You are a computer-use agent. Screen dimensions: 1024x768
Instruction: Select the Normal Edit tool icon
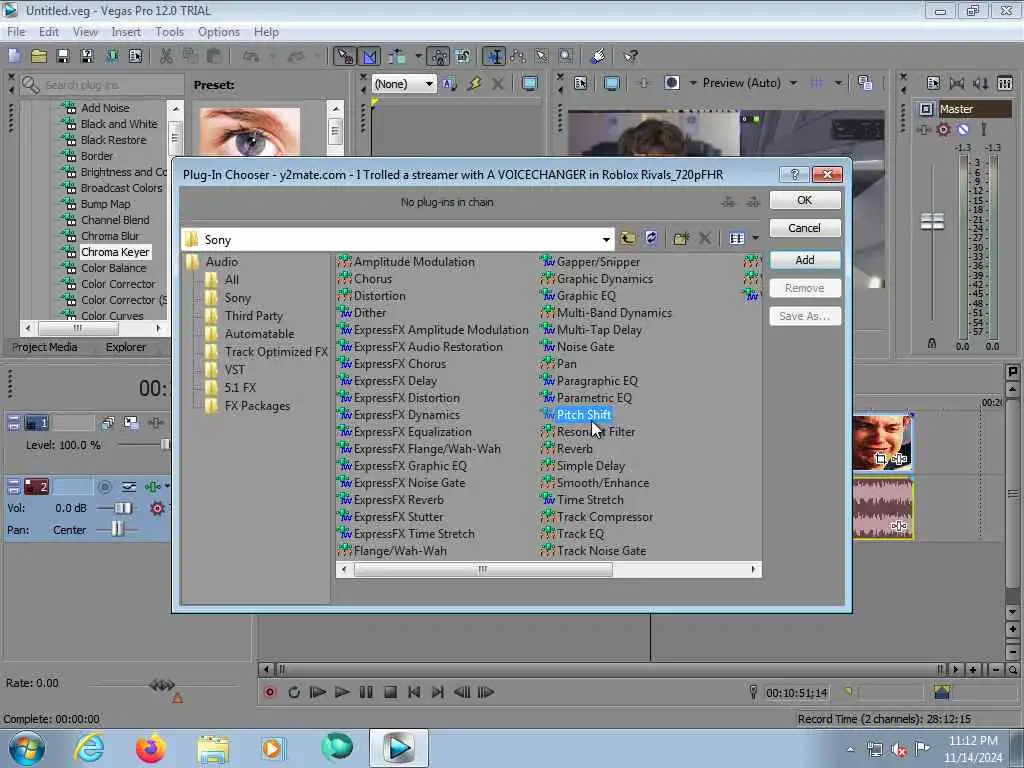(494, 56)
